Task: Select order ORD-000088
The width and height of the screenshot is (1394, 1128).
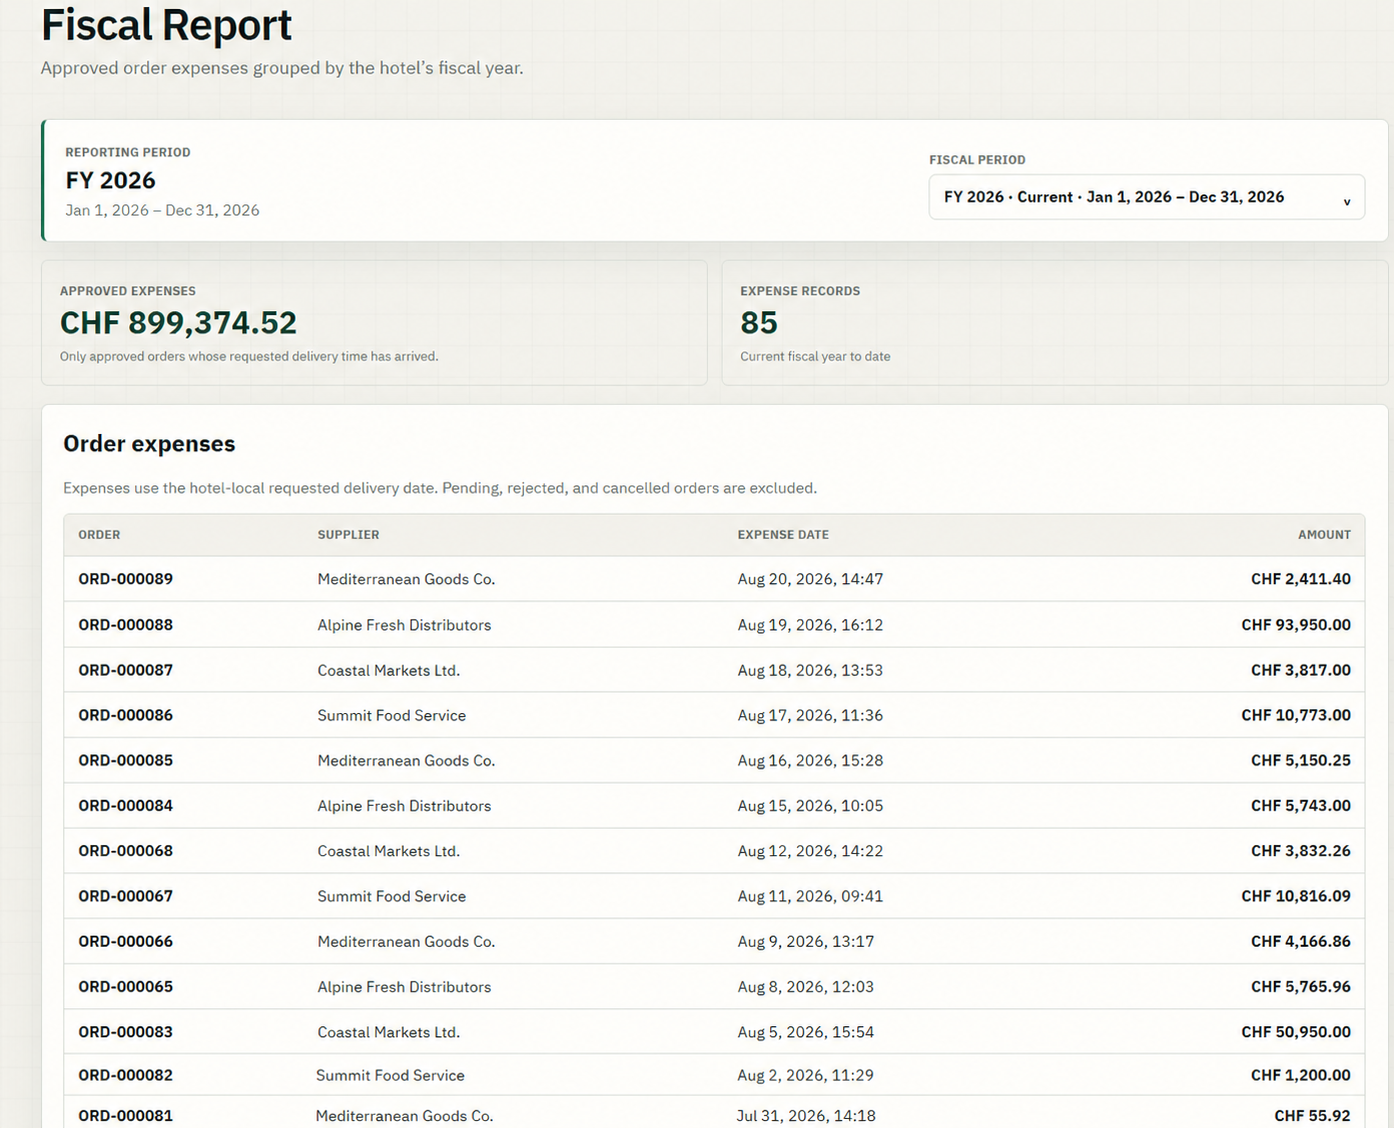Action: tap(125, 625)
